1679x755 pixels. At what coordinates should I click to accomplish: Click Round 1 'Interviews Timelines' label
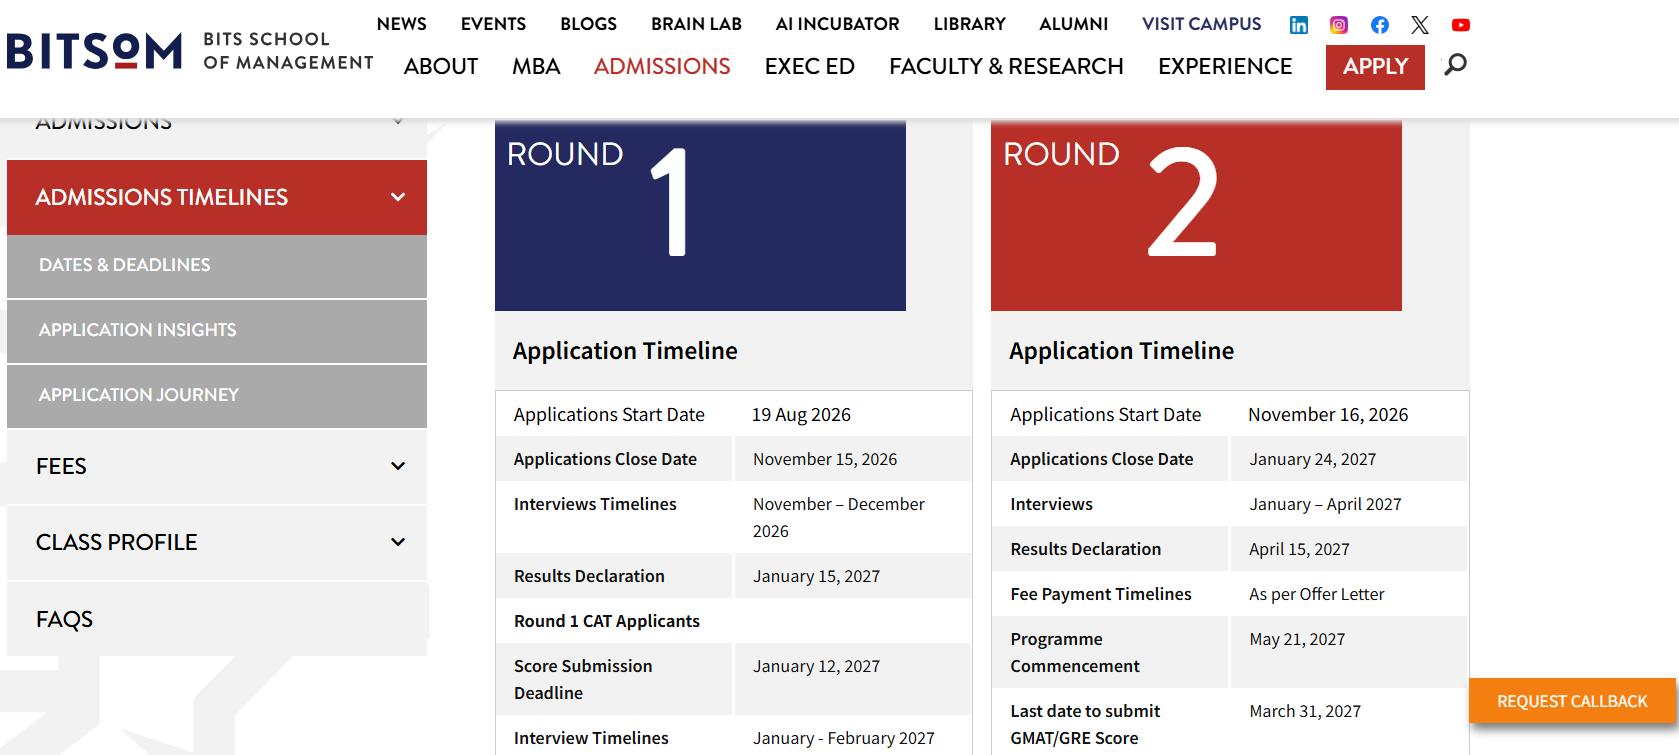(x=595, y=504)
